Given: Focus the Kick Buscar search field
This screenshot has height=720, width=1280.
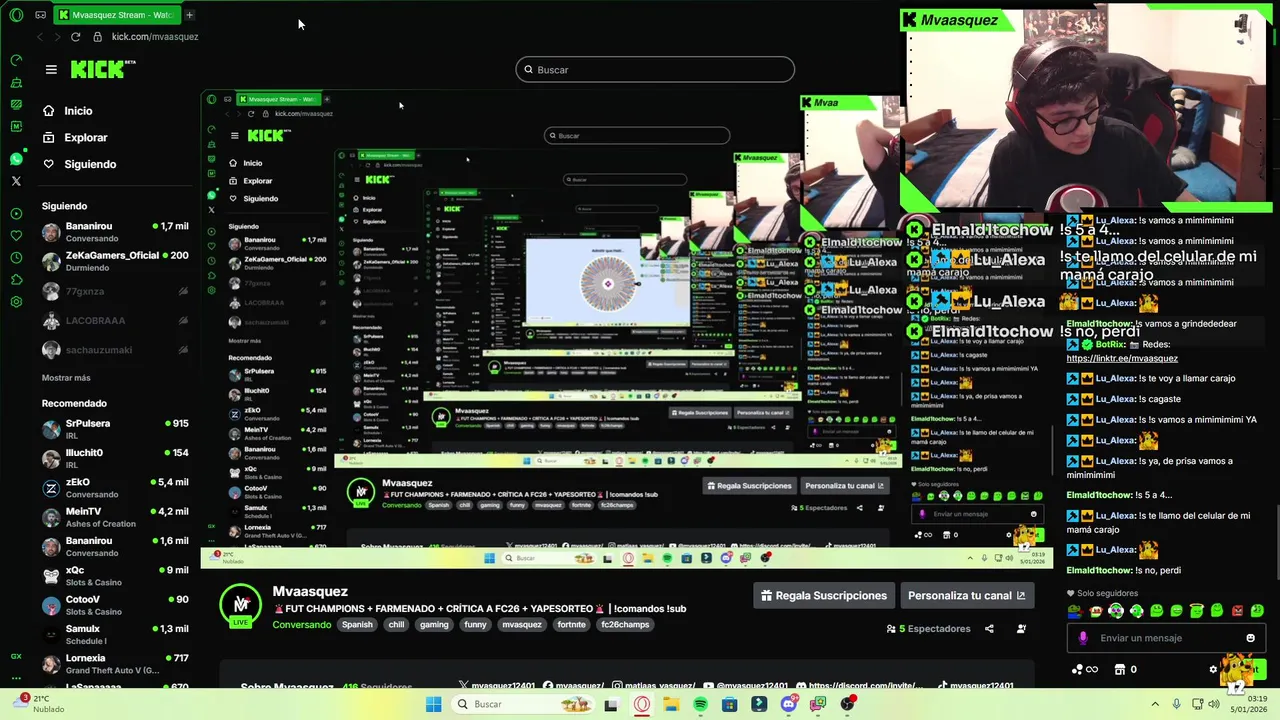Looking at the screenshot, I should [655, 70].
